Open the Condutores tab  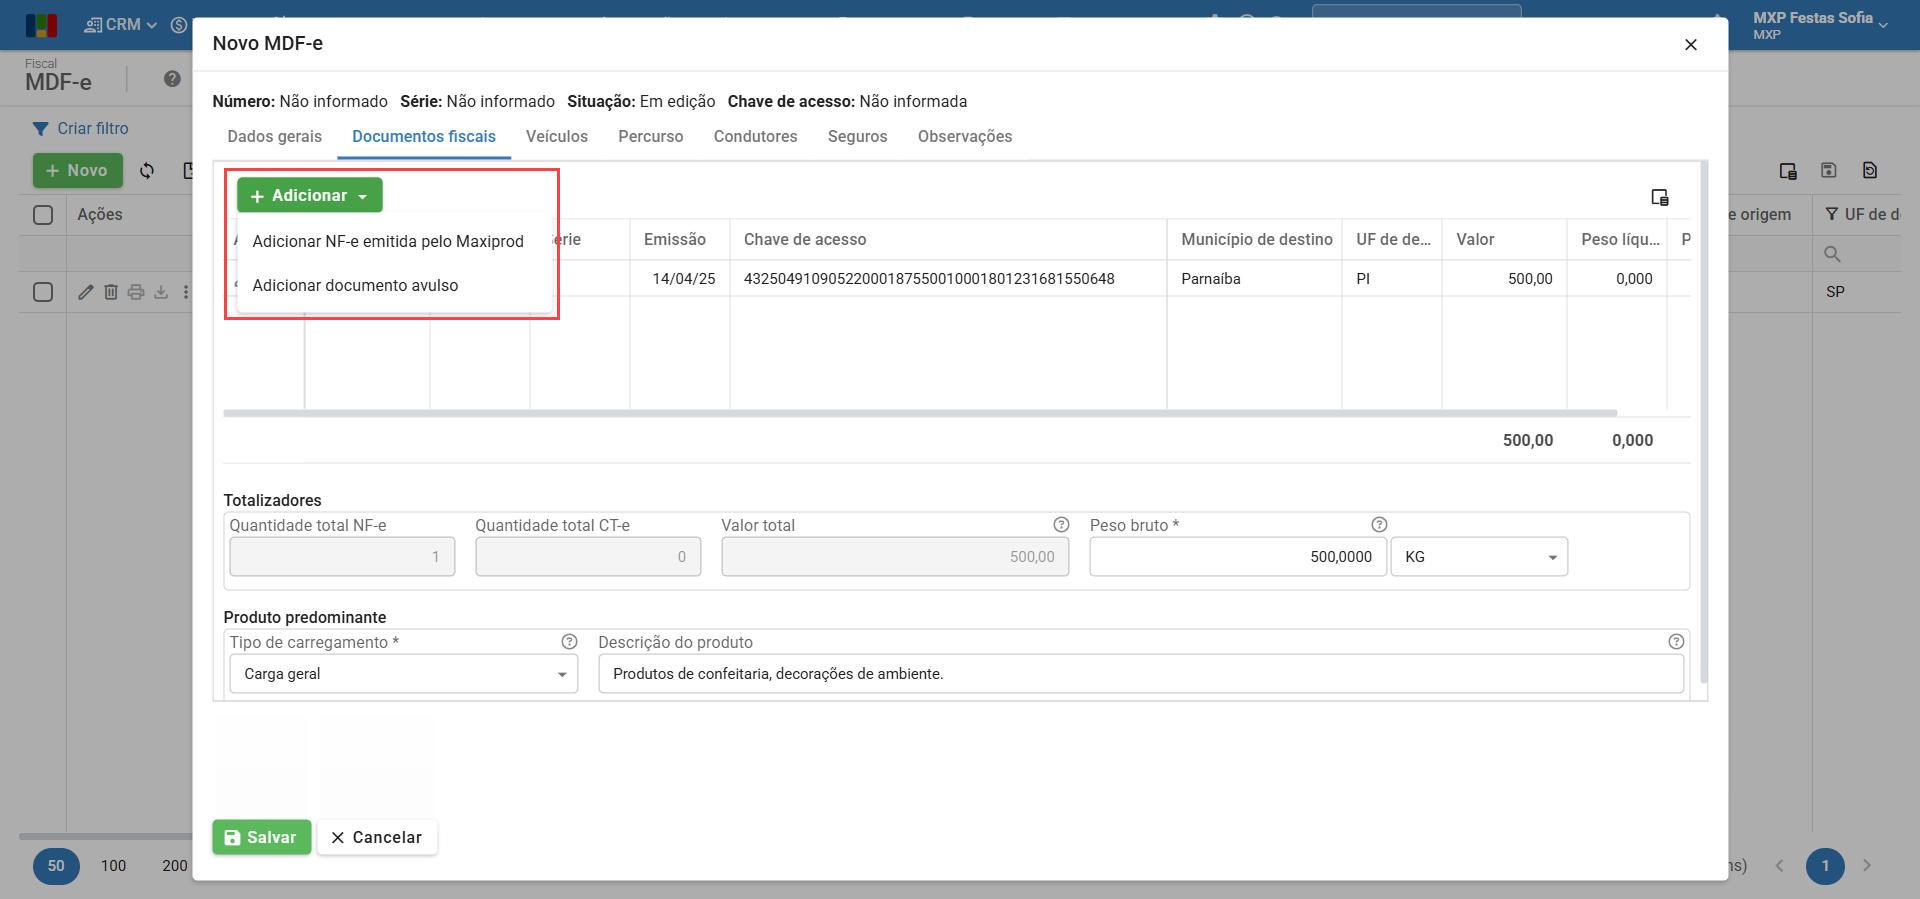pyautogui.click(x=756, y=137)
